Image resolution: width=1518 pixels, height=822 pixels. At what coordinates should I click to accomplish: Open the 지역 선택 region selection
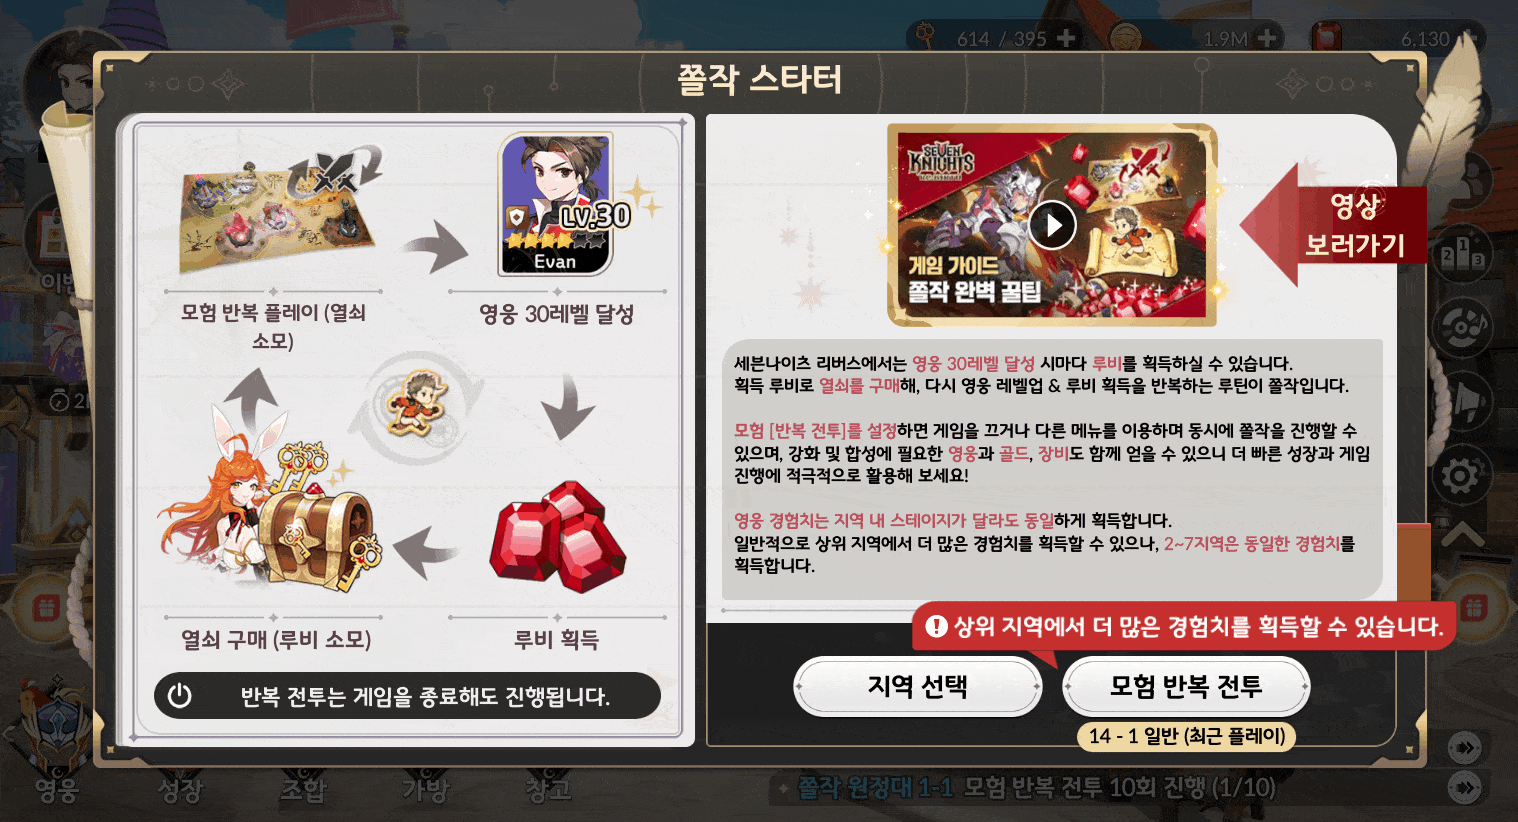point(917,686)
